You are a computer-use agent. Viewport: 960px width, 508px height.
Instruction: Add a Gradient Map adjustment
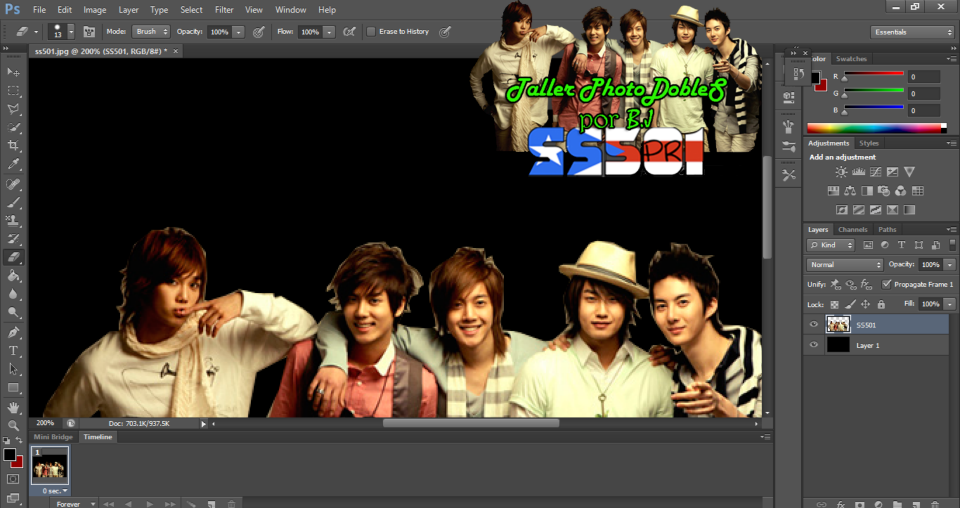click(x=909, y=210)
